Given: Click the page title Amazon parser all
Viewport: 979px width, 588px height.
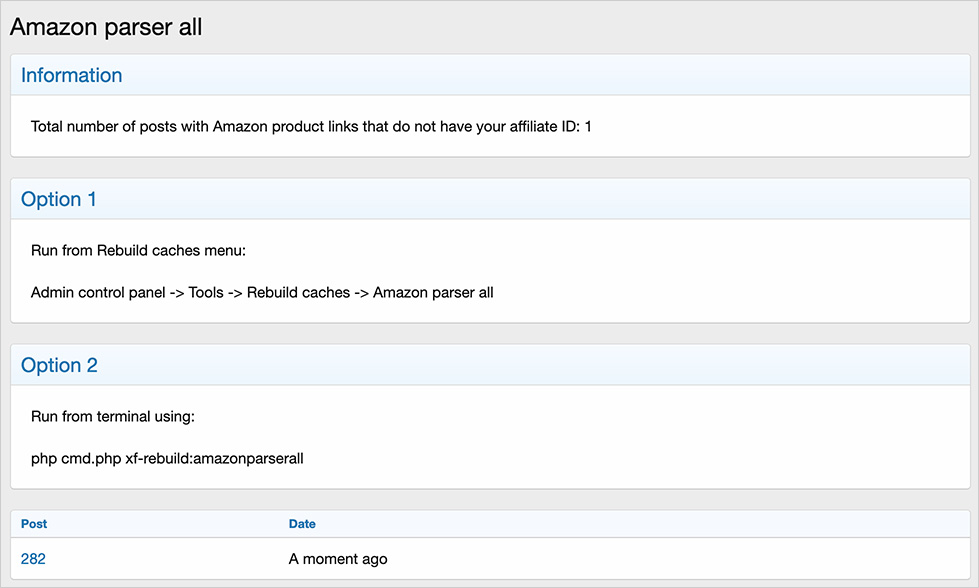Looking at the screenshot, I should click(x=106, y=27).
